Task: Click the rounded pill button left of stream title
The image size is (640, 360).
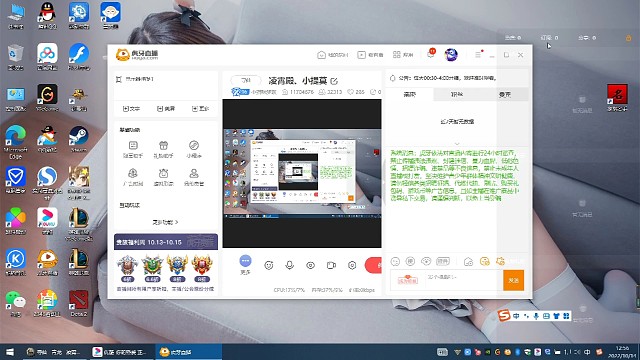Action: [245, 80]
